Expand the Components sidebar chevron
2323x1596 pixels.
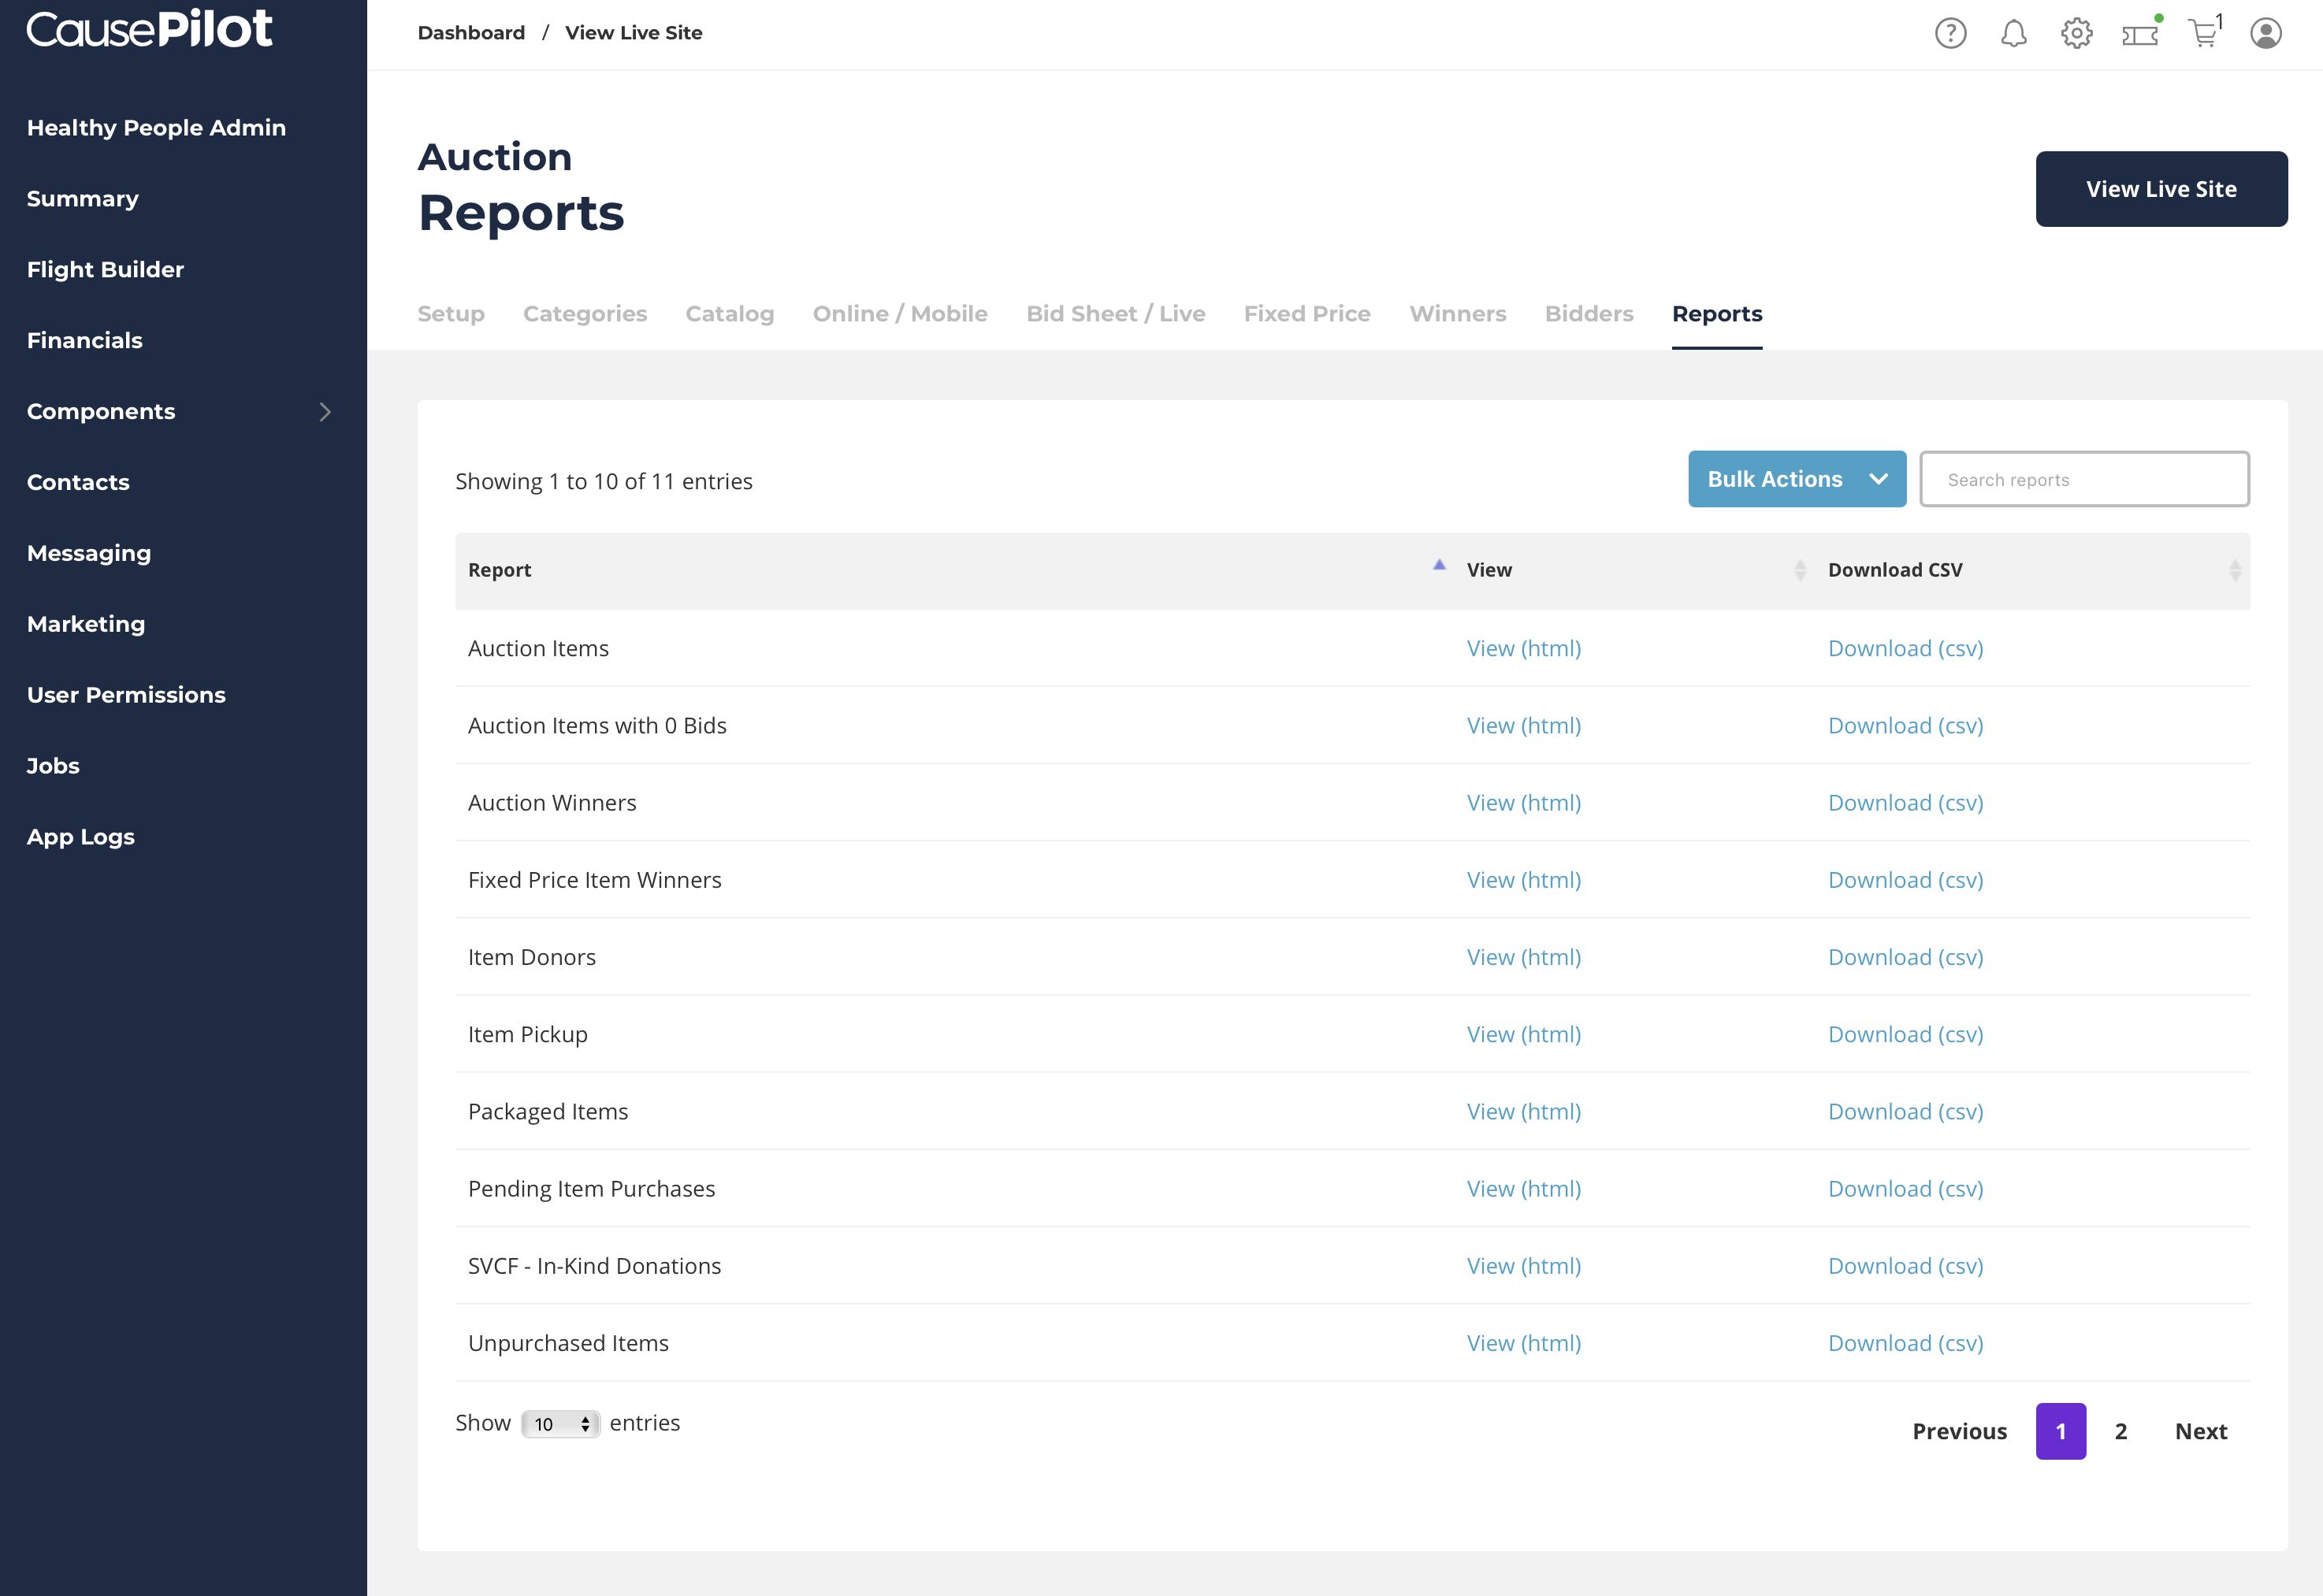coord(325,412)
